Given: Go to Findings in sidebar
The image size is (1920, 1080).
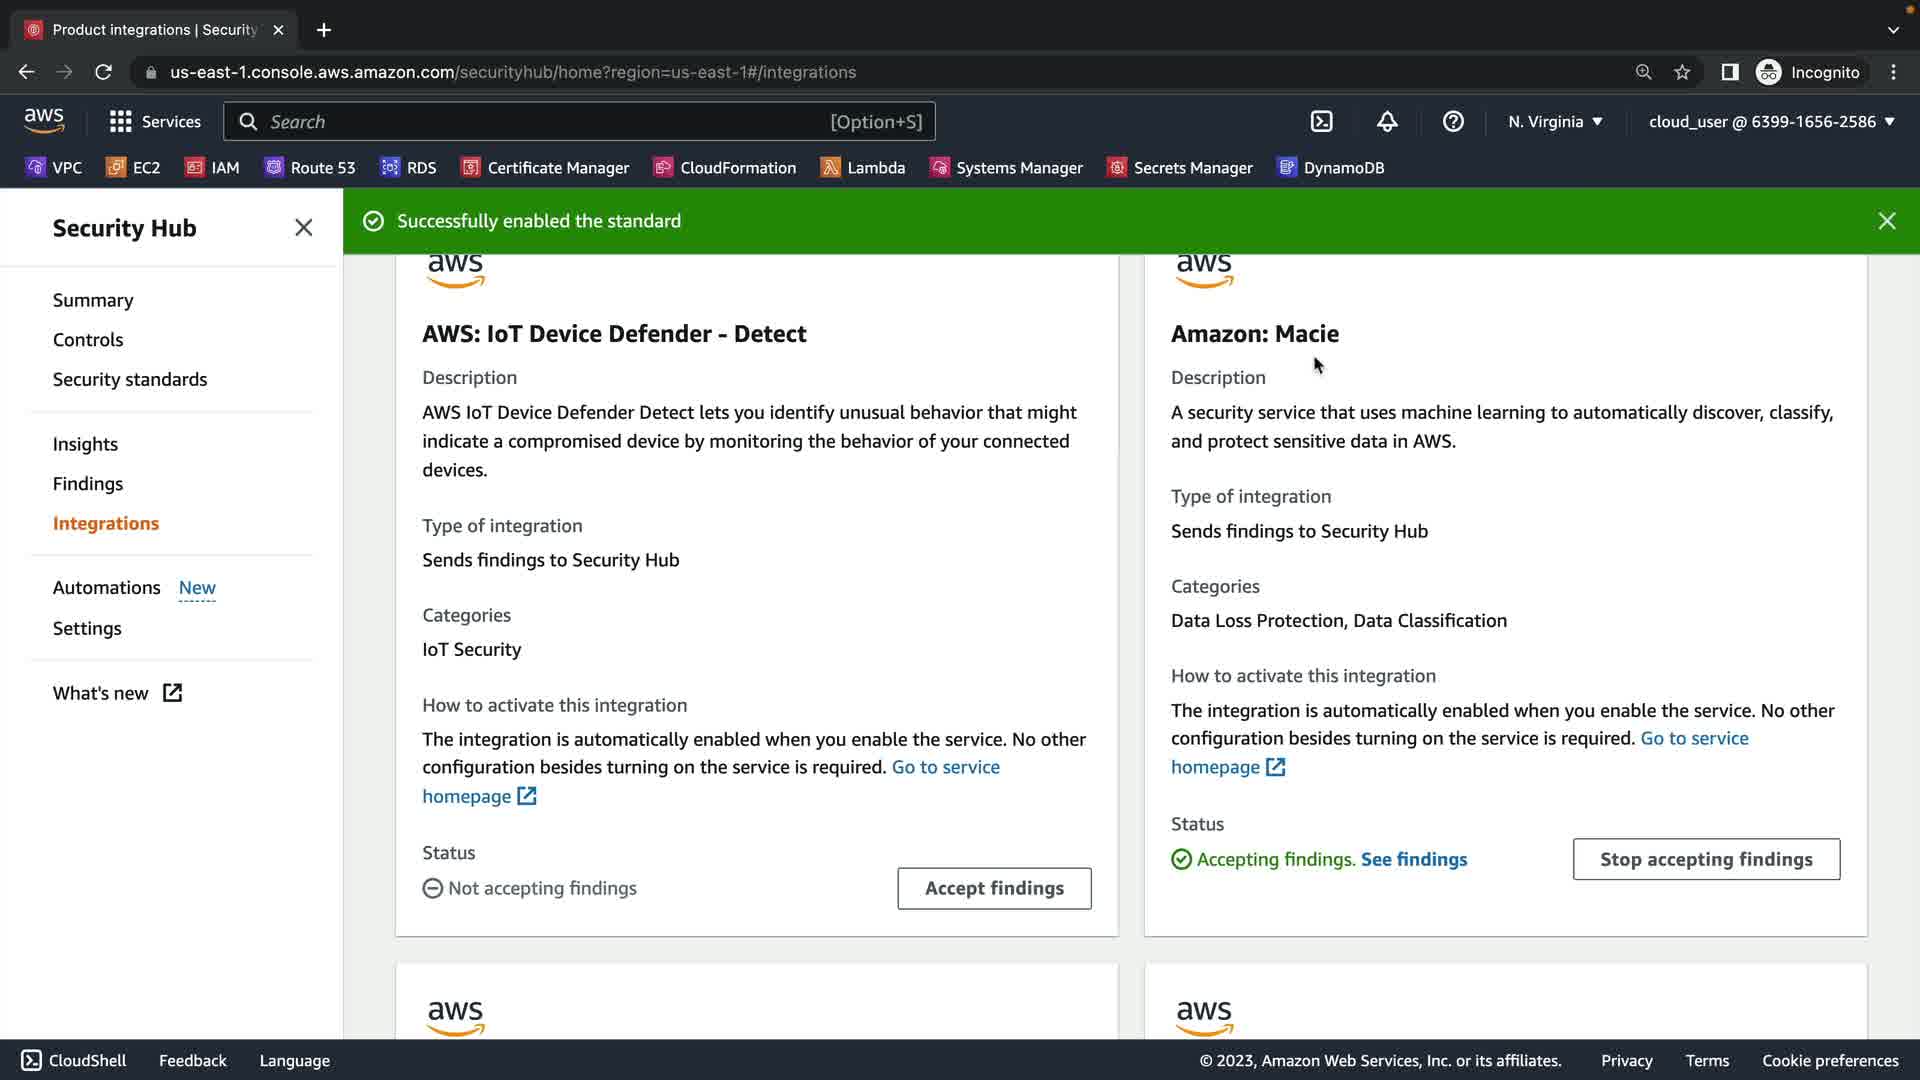Looking at the screenshot, I should click(x=88, y=484).
